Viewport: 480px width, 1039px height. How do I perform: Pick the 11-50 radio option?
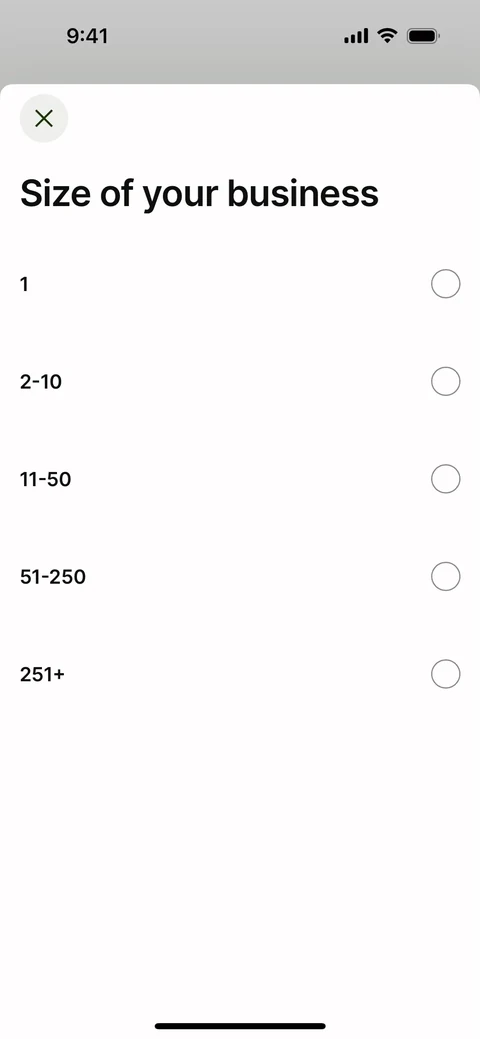pos(446,478)
